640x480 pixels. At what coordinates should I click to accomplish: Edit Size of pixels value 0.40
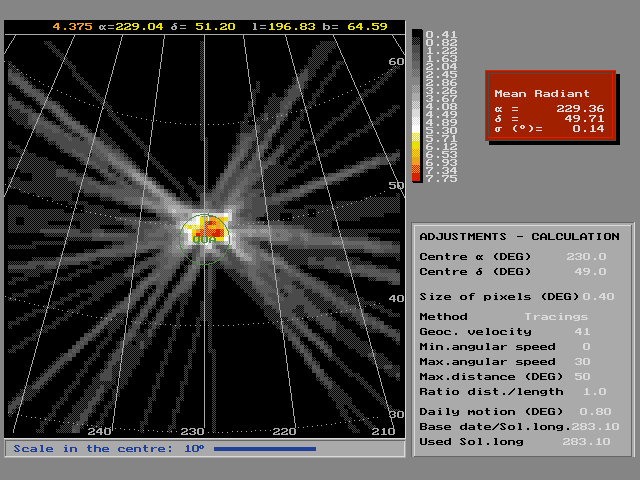tap(598, 297)
